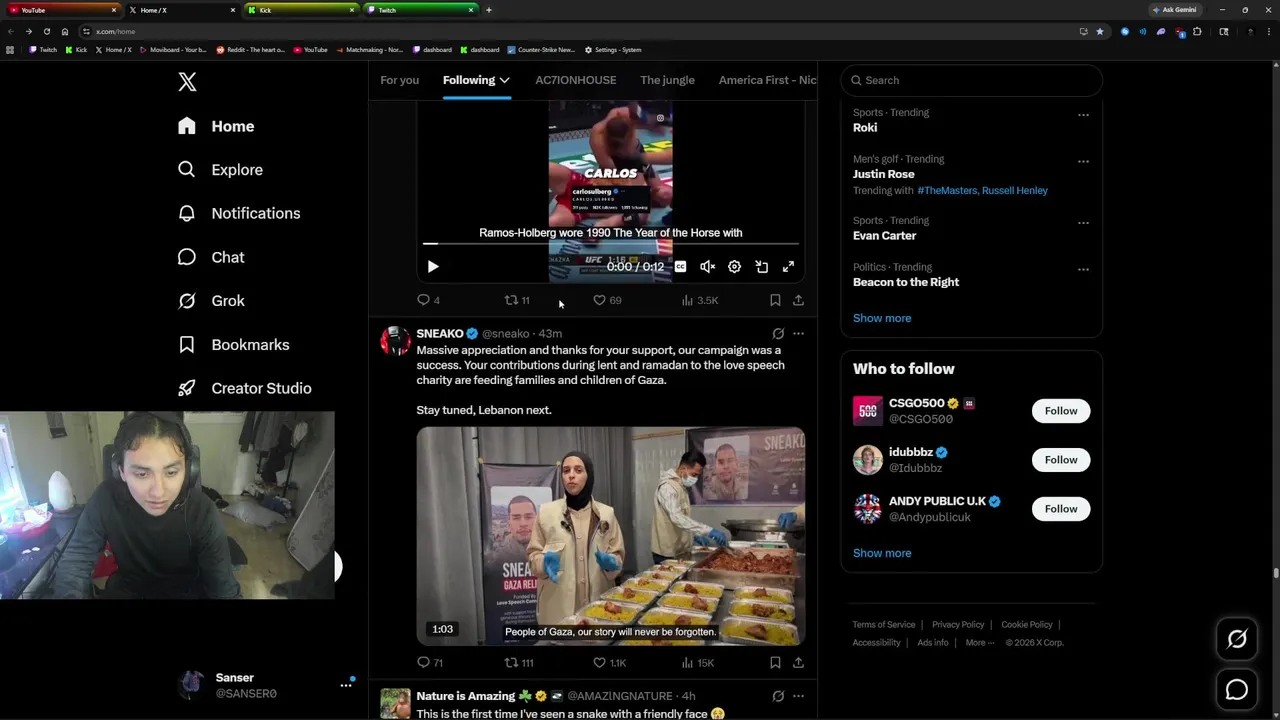Open more options for Evan Carter trend

(x=1083, y=222)
